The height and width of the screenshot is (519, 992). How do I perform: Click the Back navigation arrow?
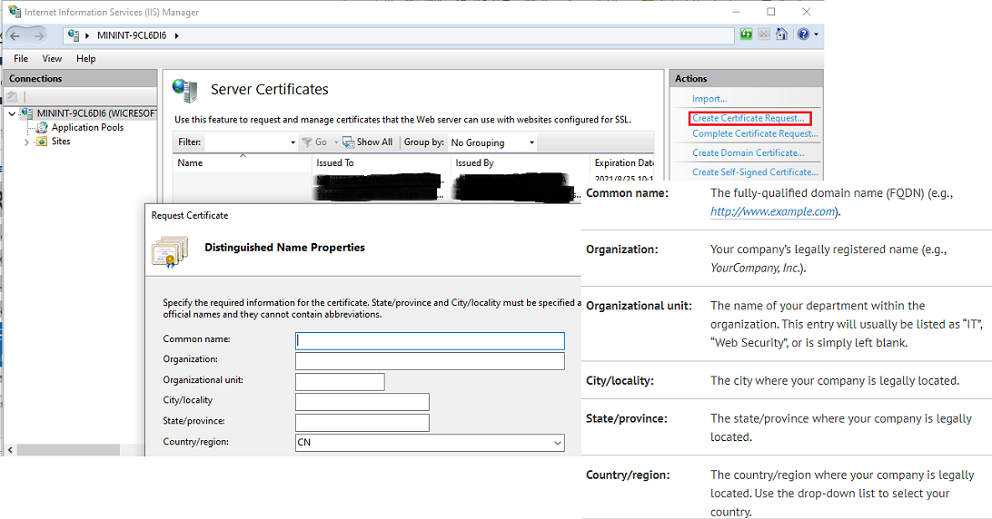(15, 35)
